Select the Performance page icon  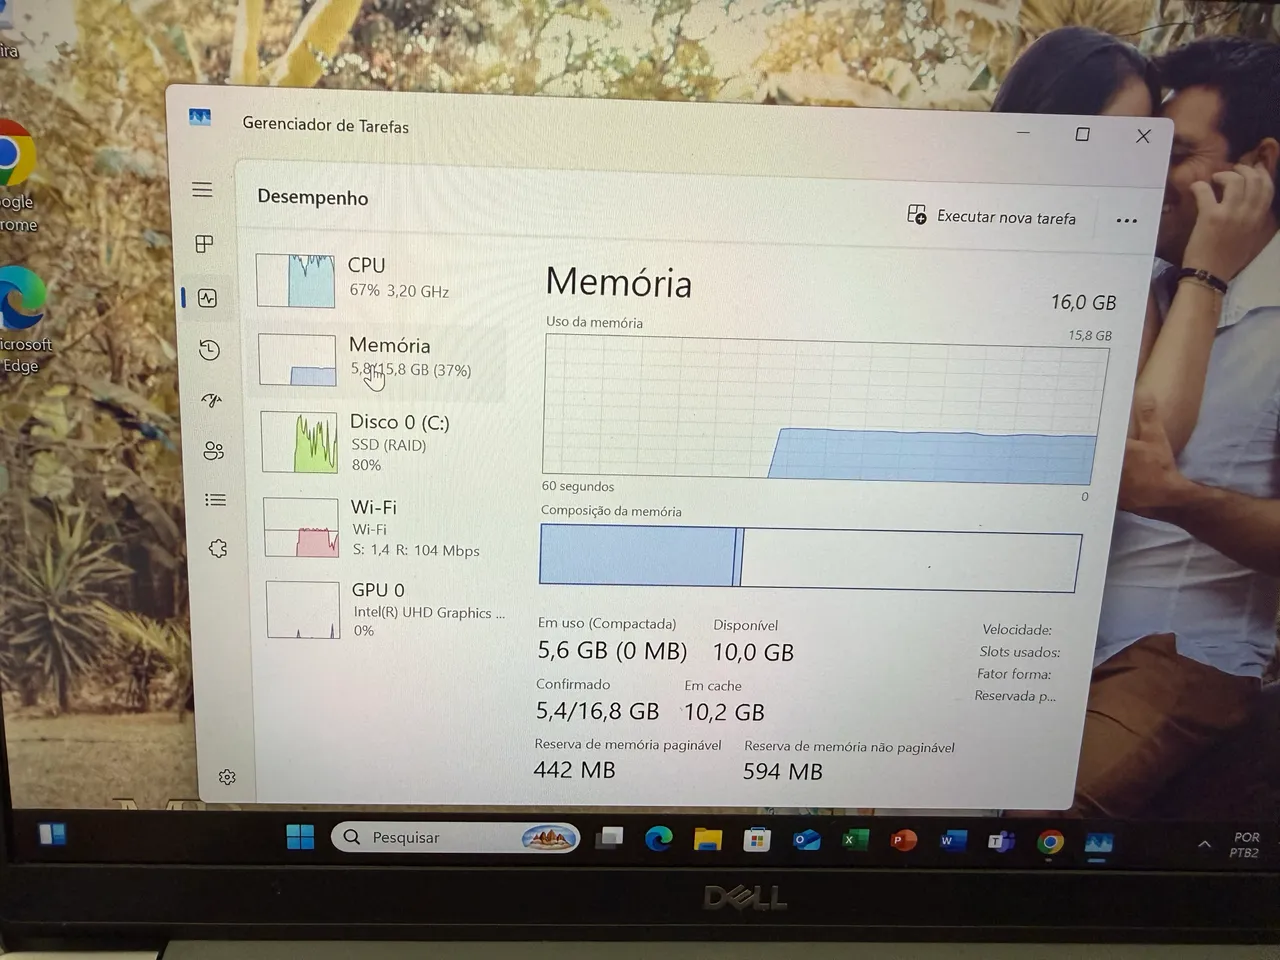tap(207, 297)
